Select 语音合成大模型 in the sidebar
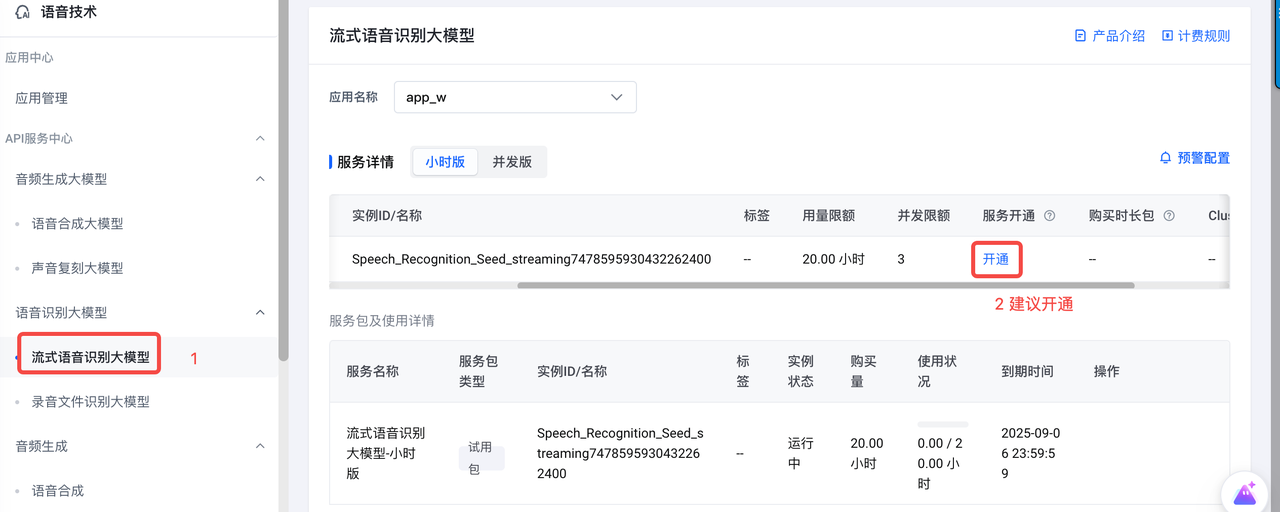Viewport: 1280px width, 512px height. tap(78, 224)
